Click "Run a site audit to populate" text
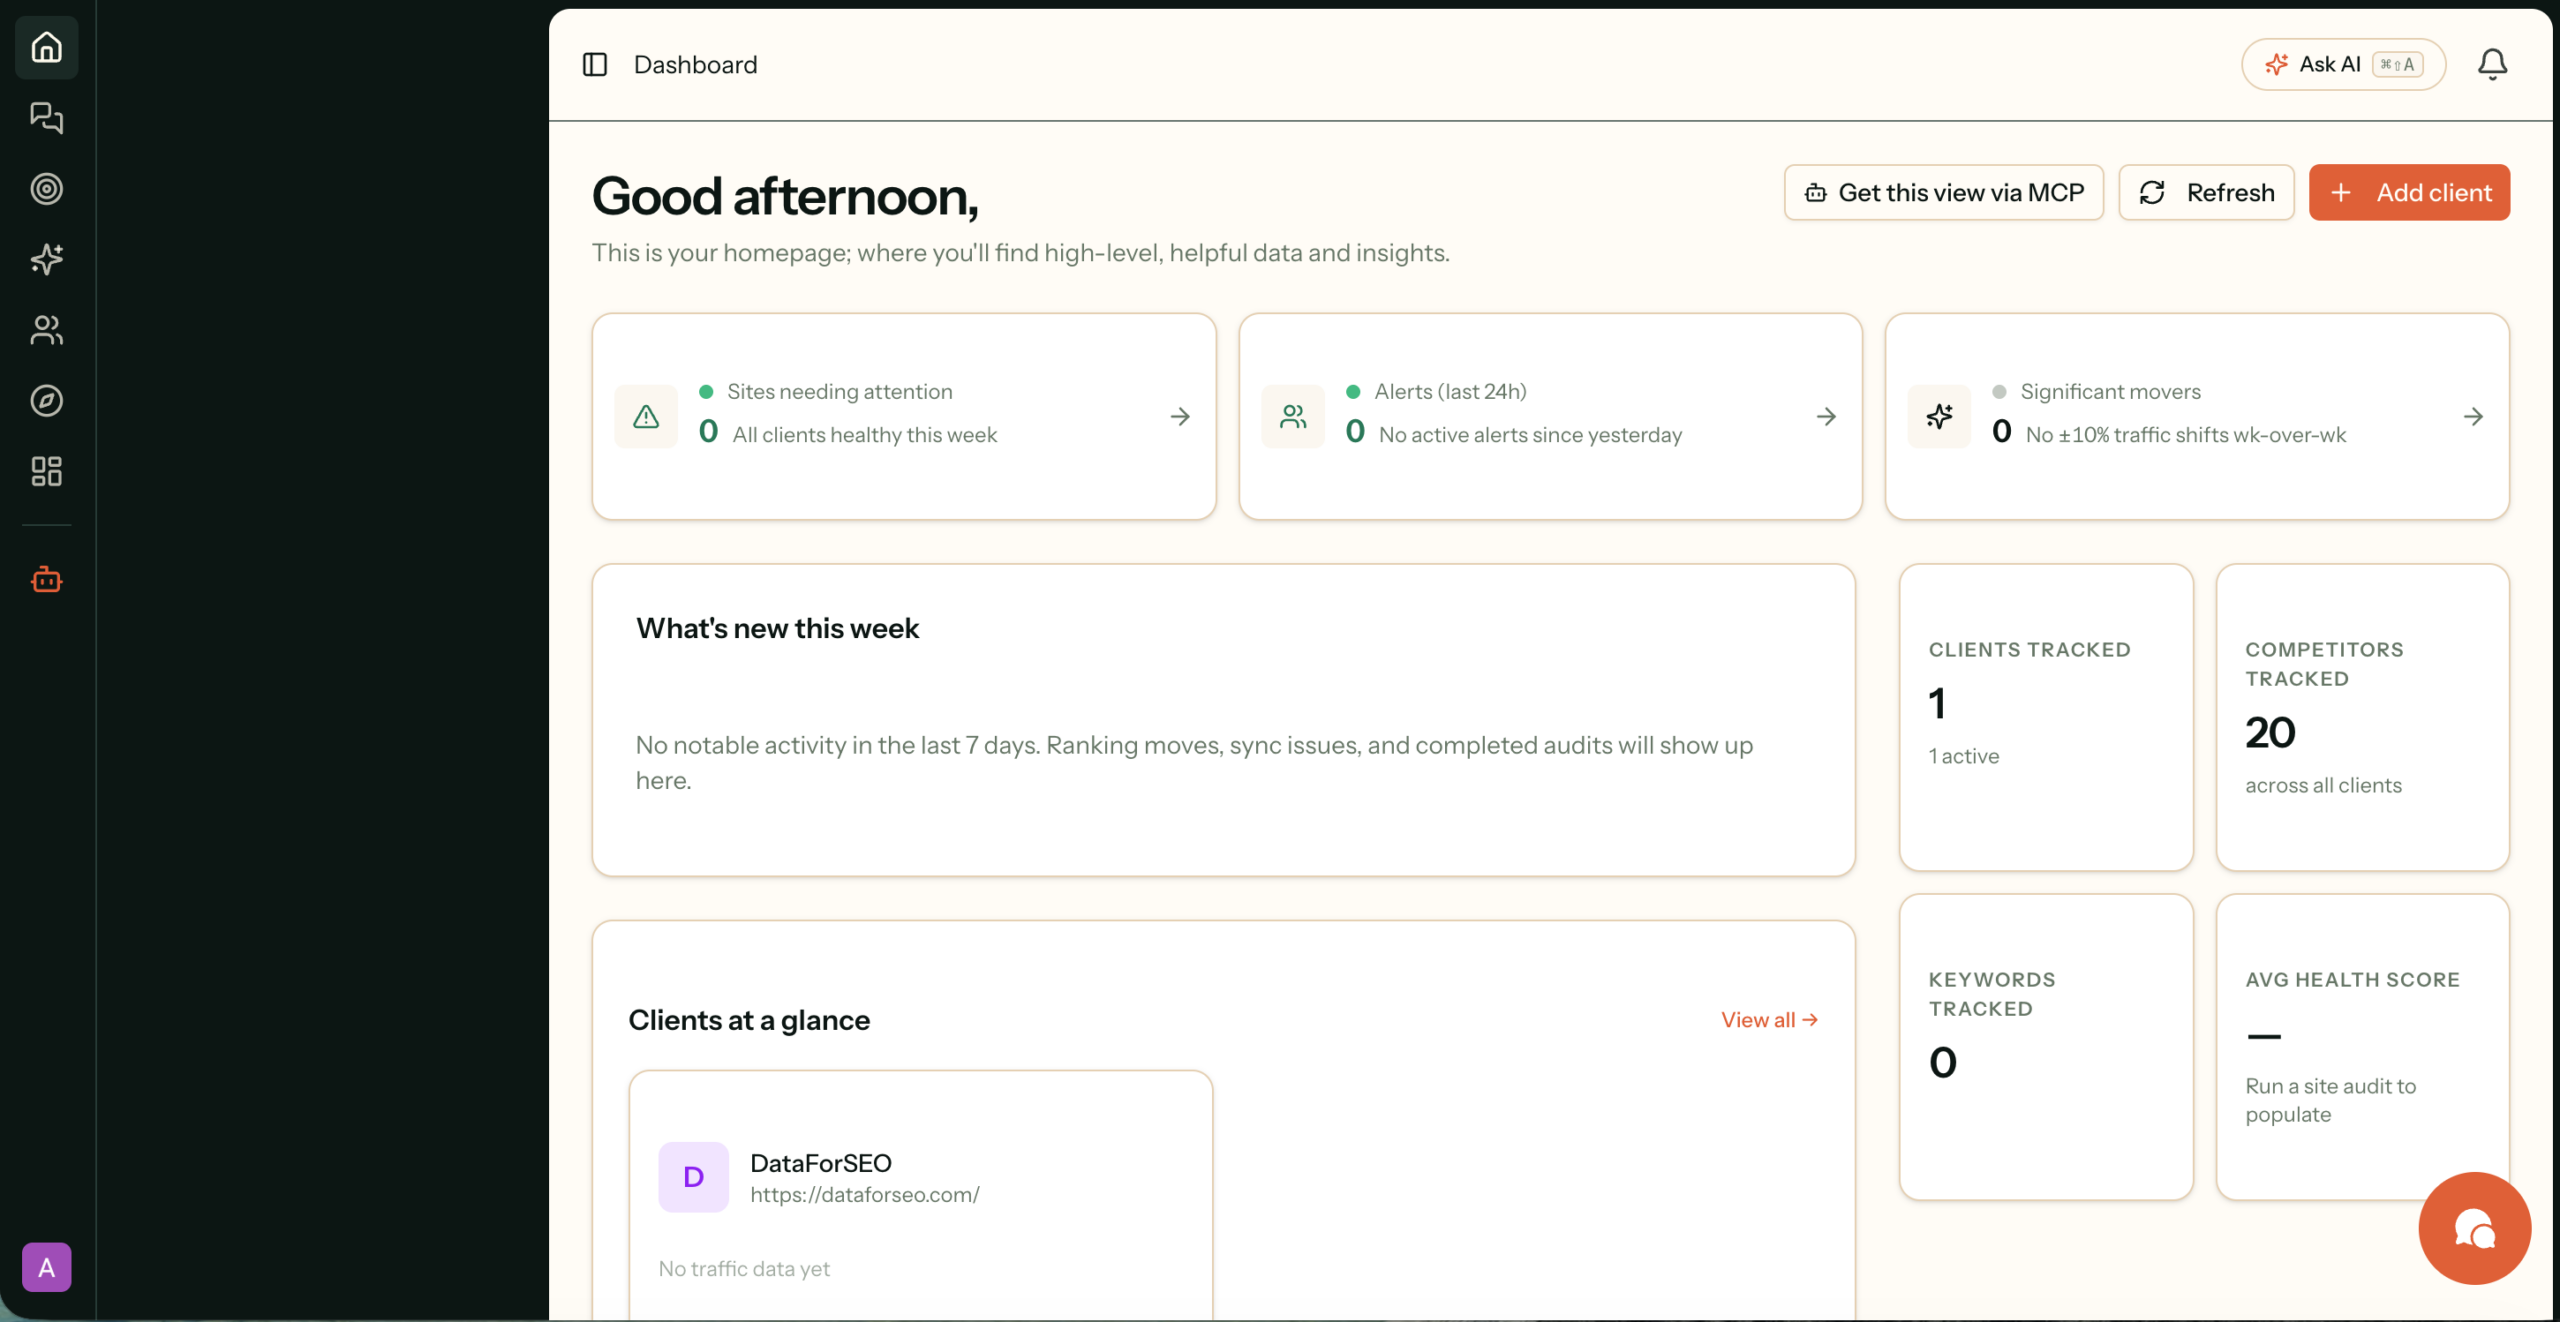Screen dimensions: 2560x1322 2330,1100
